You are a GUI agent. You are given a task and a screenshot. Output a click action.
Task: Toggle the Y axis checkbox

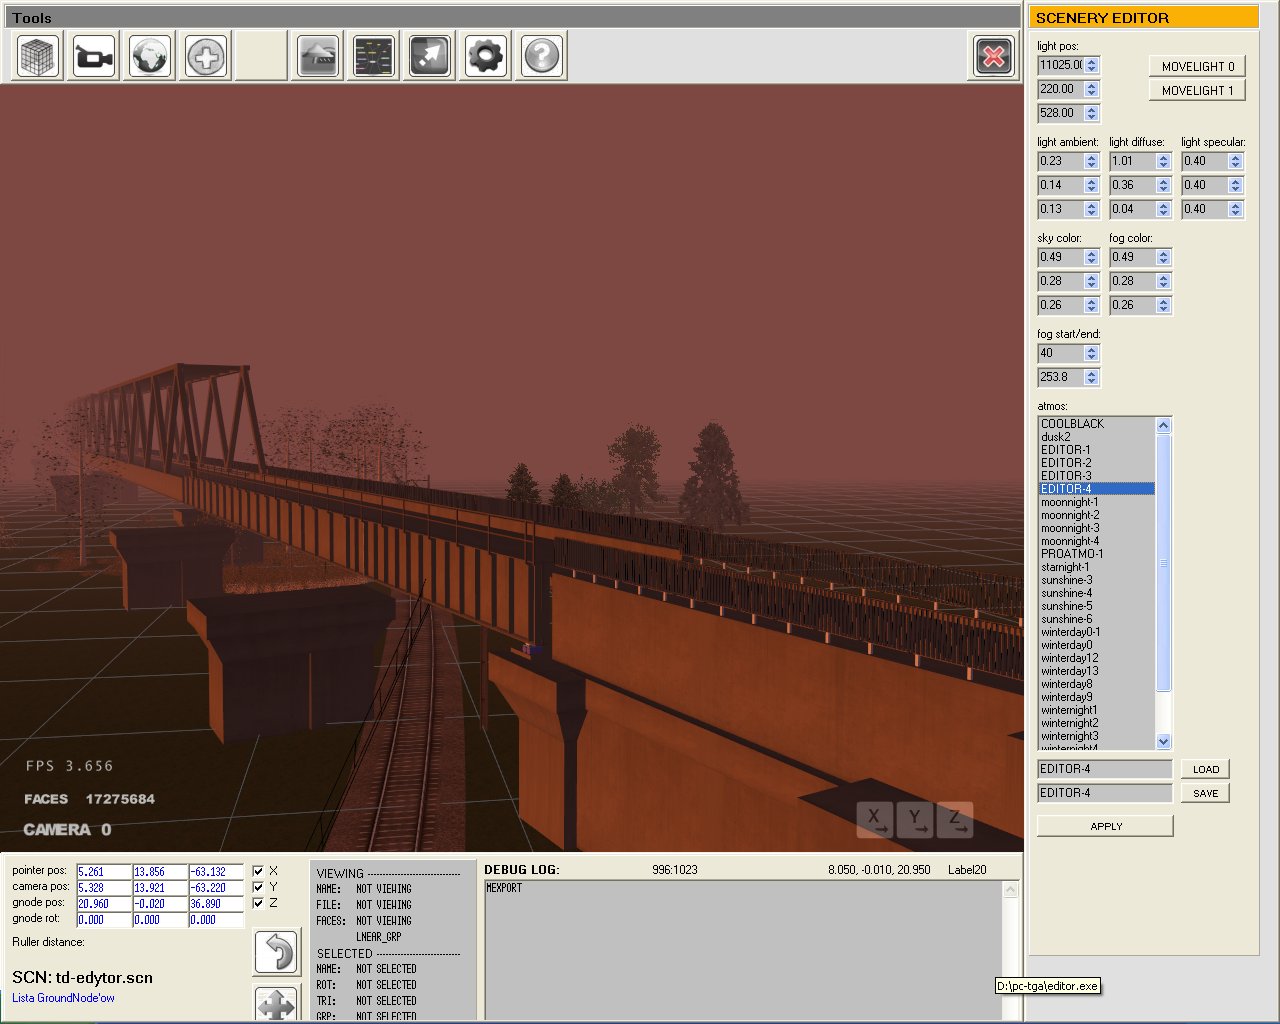pos(259,887)
